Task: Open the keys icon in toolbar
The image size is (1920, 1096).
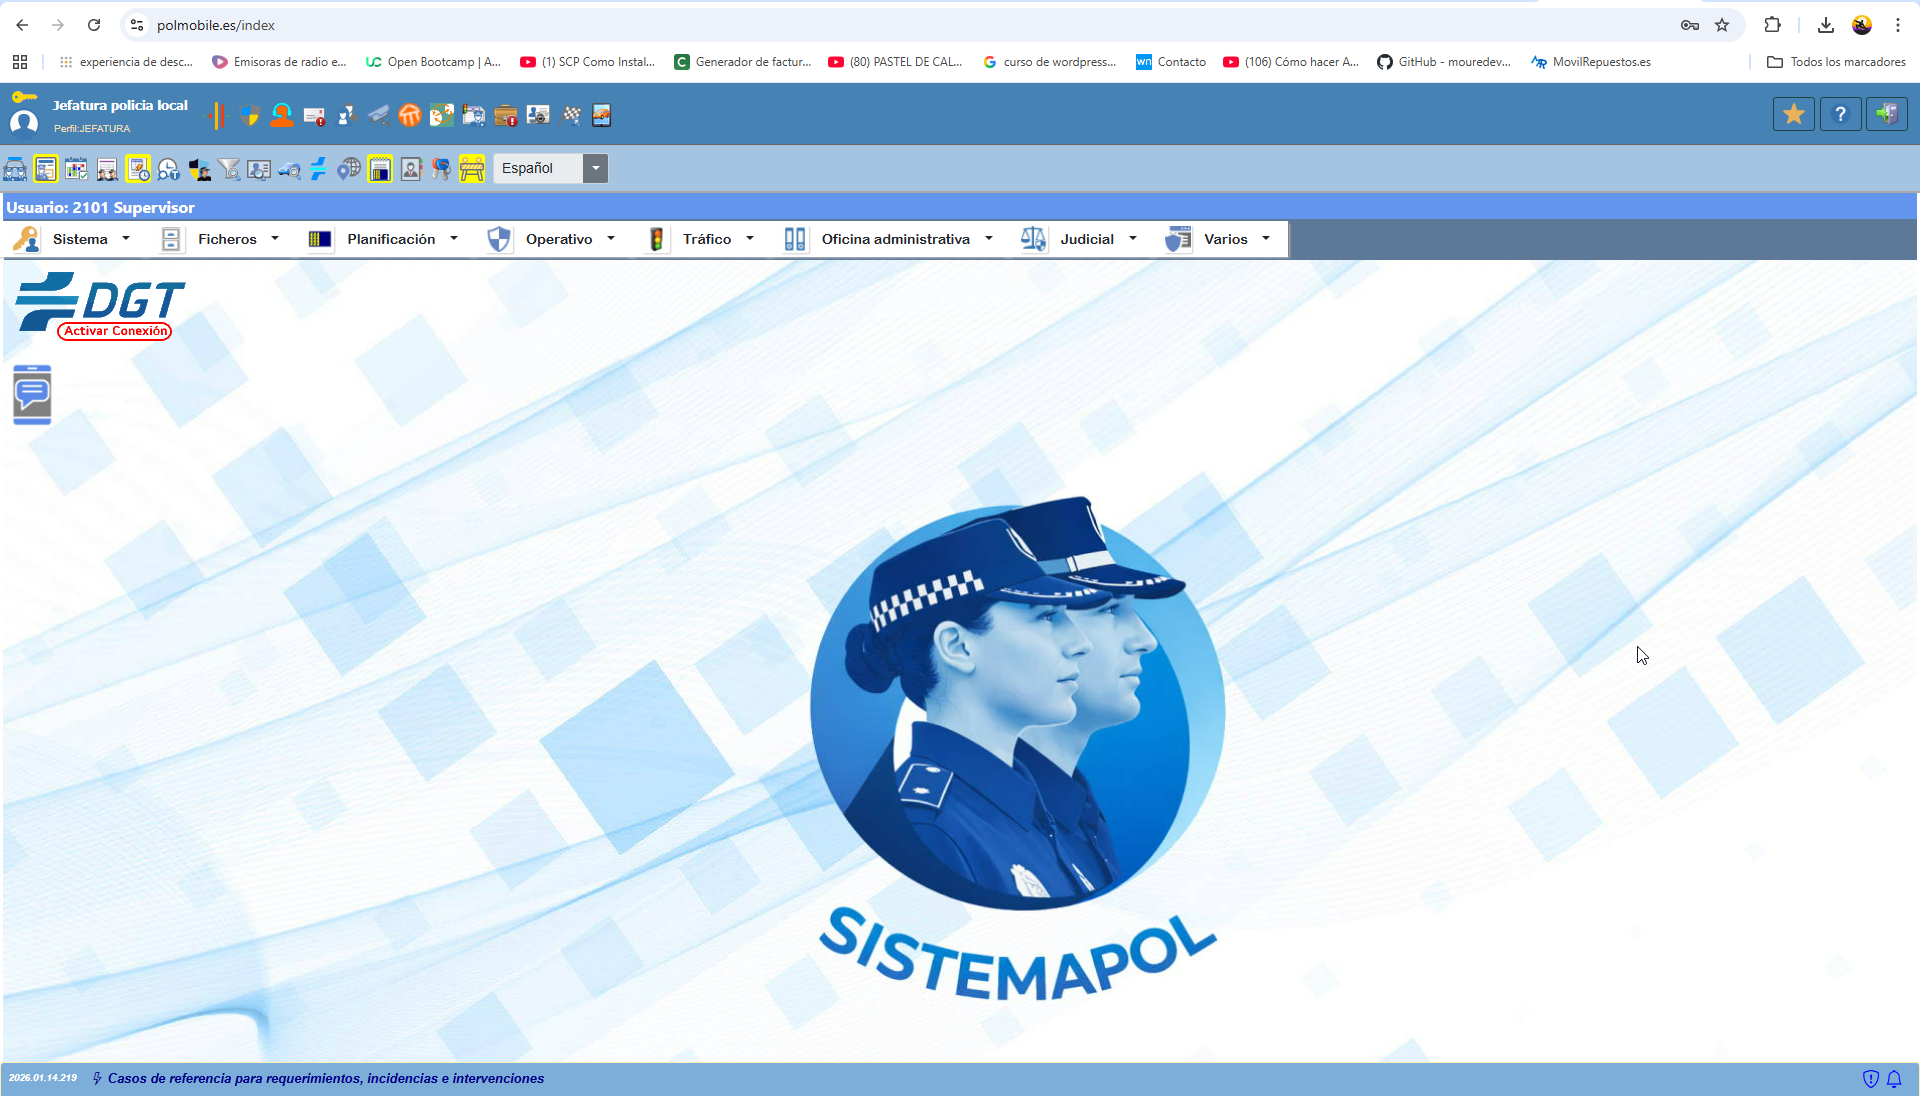Action: 441,169
